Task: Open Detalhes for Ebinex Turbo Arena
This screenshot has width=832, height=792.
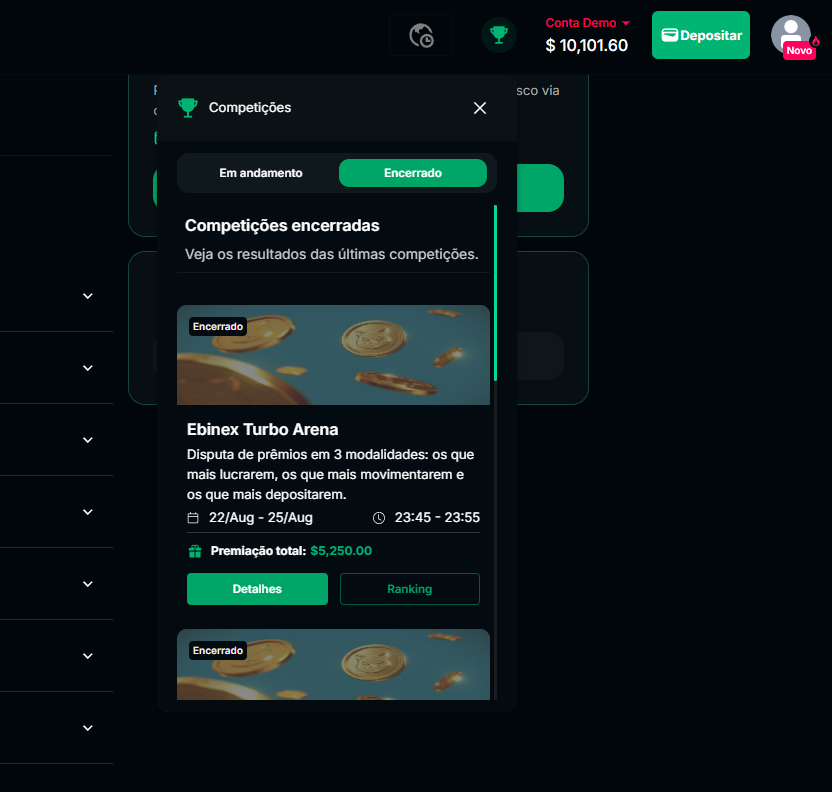Action: tap(257, 589)
